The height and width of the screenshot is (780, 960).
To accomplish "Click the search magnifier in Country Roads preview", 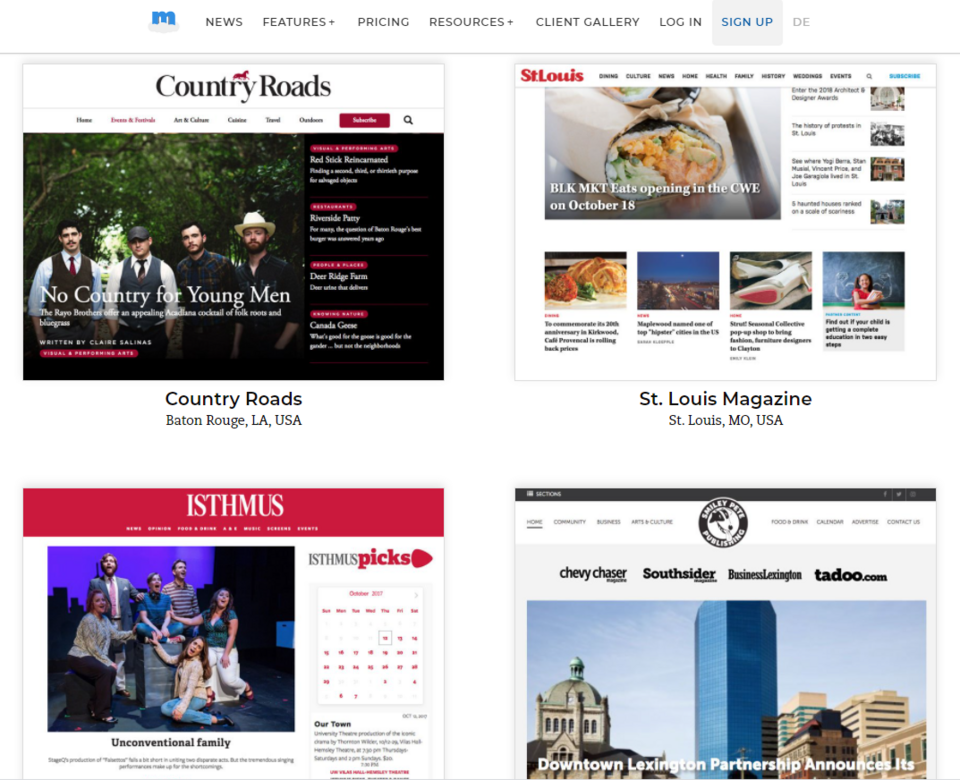I will click(x=408, y=120).
